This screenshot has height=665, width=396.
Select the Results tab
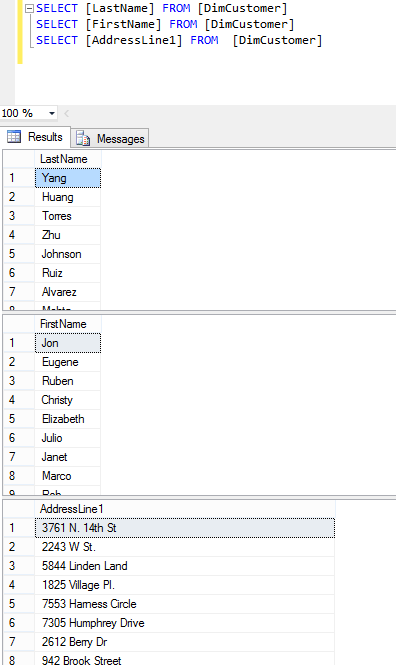pyautogui.click(x=35, y=137)
